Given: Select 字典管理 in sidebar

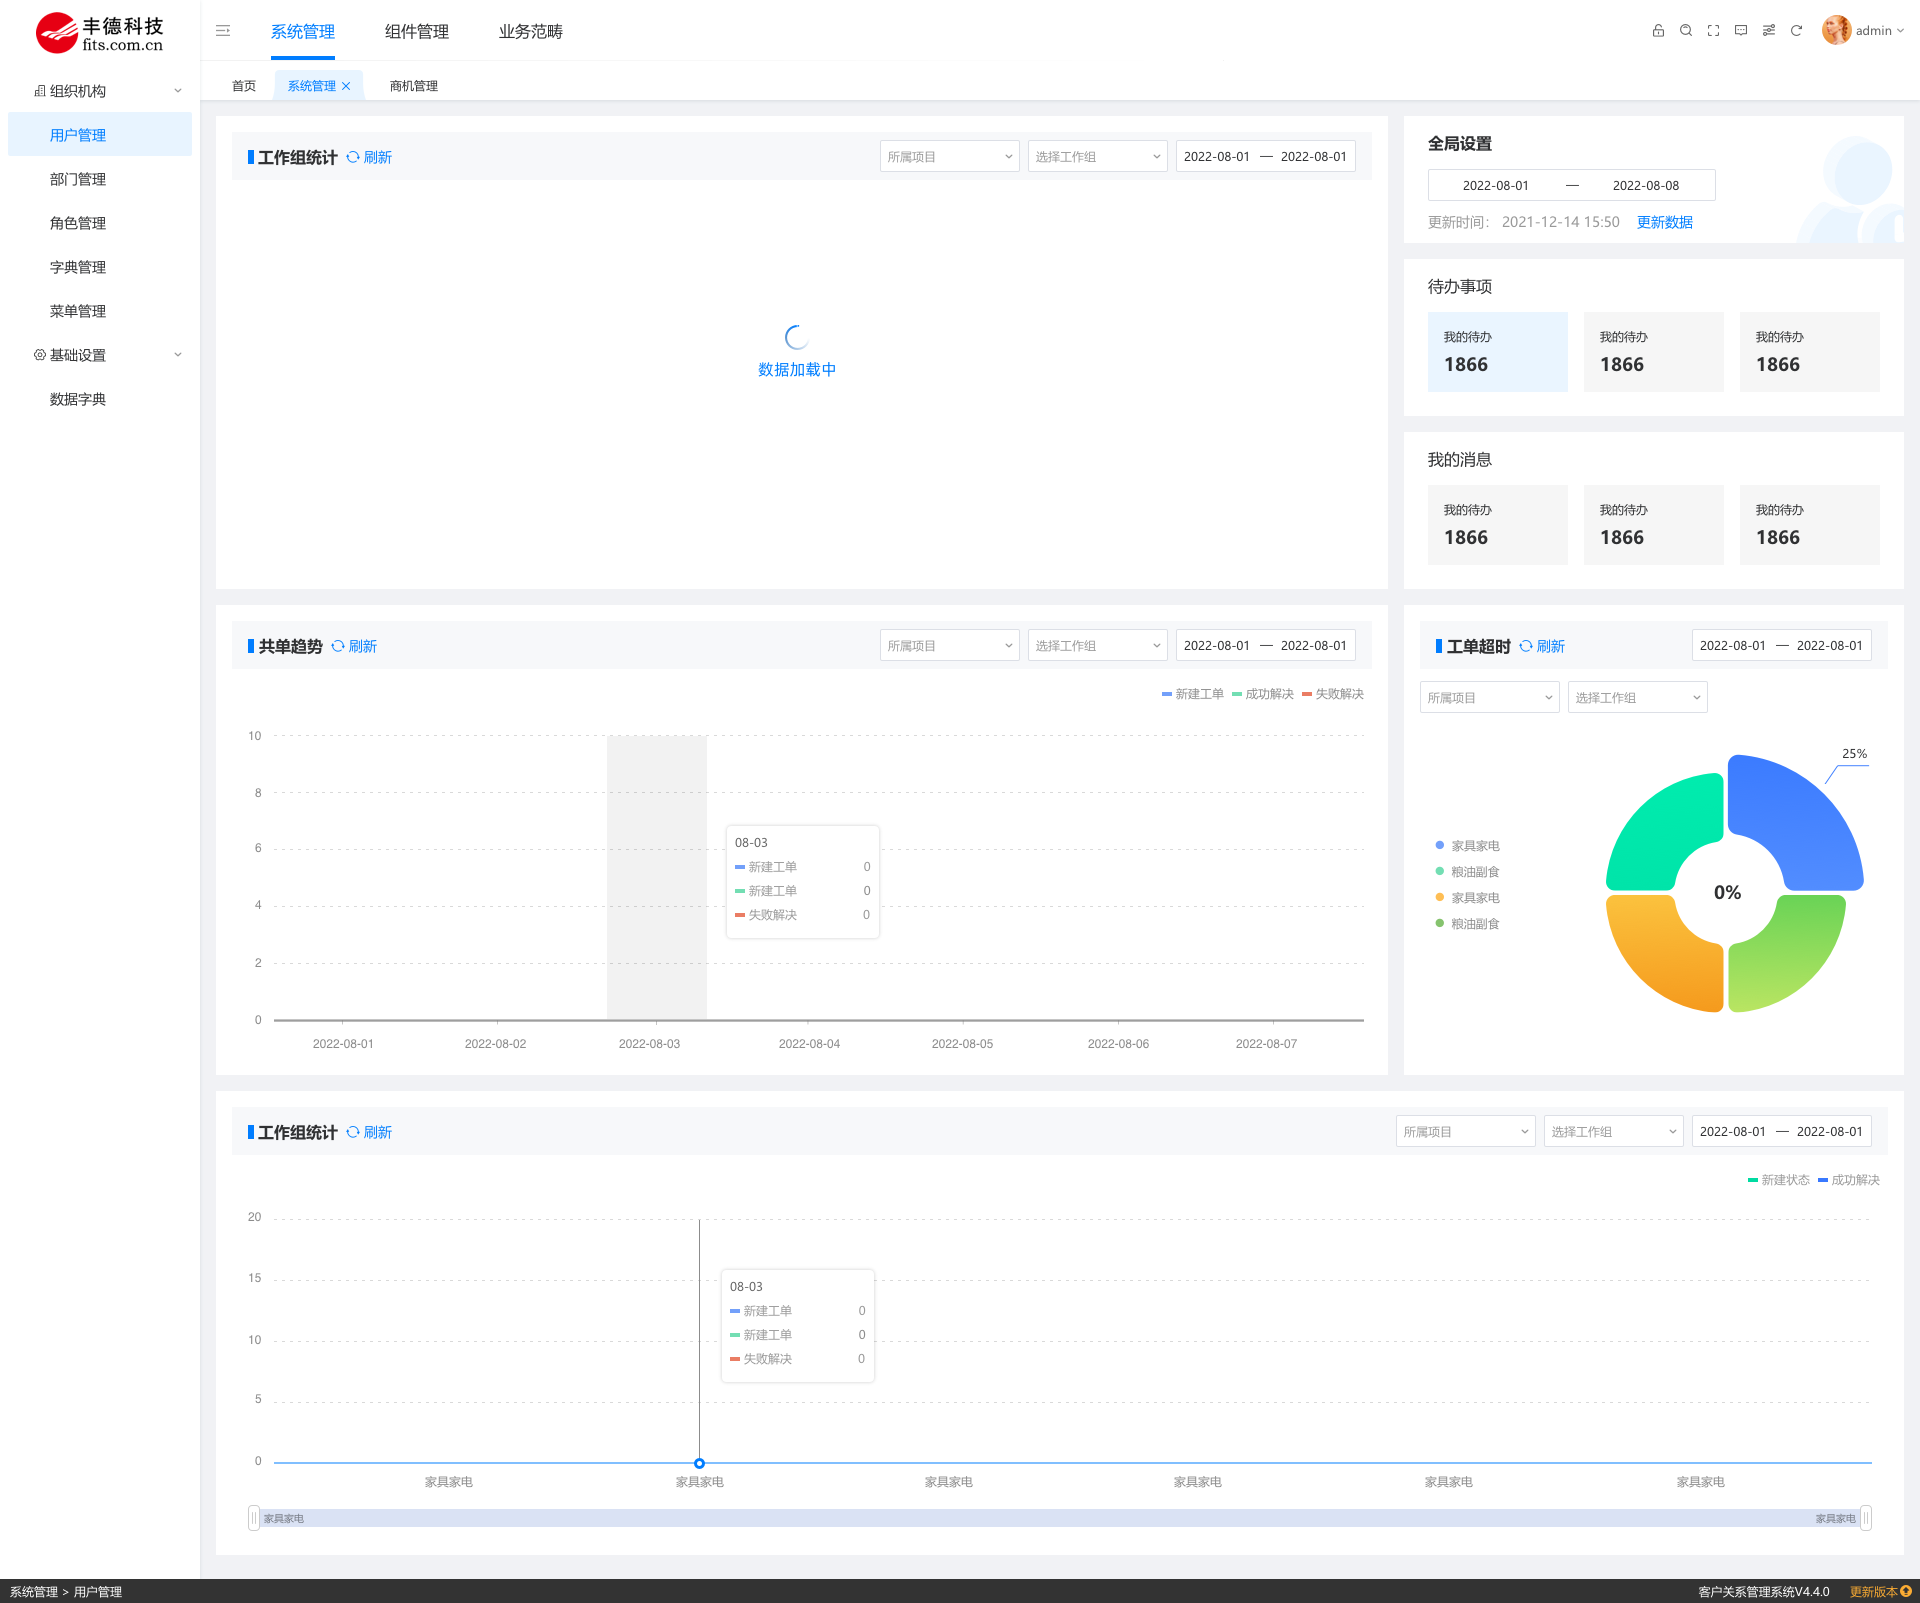Looking at the screenshot, I should pos(100,267).
